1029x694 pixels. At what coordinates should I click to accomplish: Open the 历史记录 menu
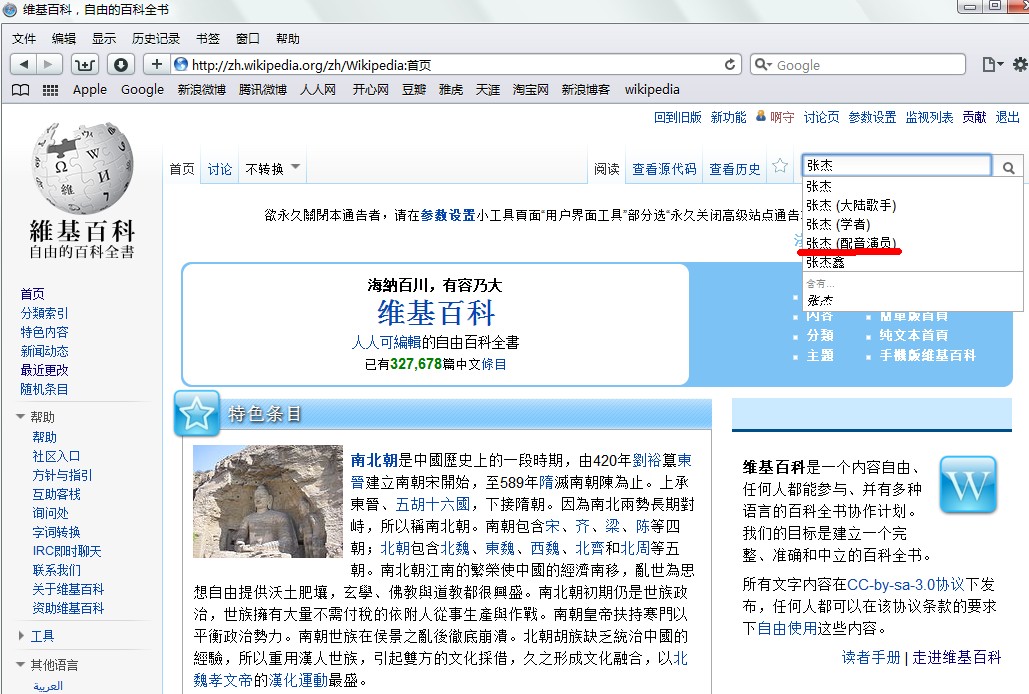(156, 39)
